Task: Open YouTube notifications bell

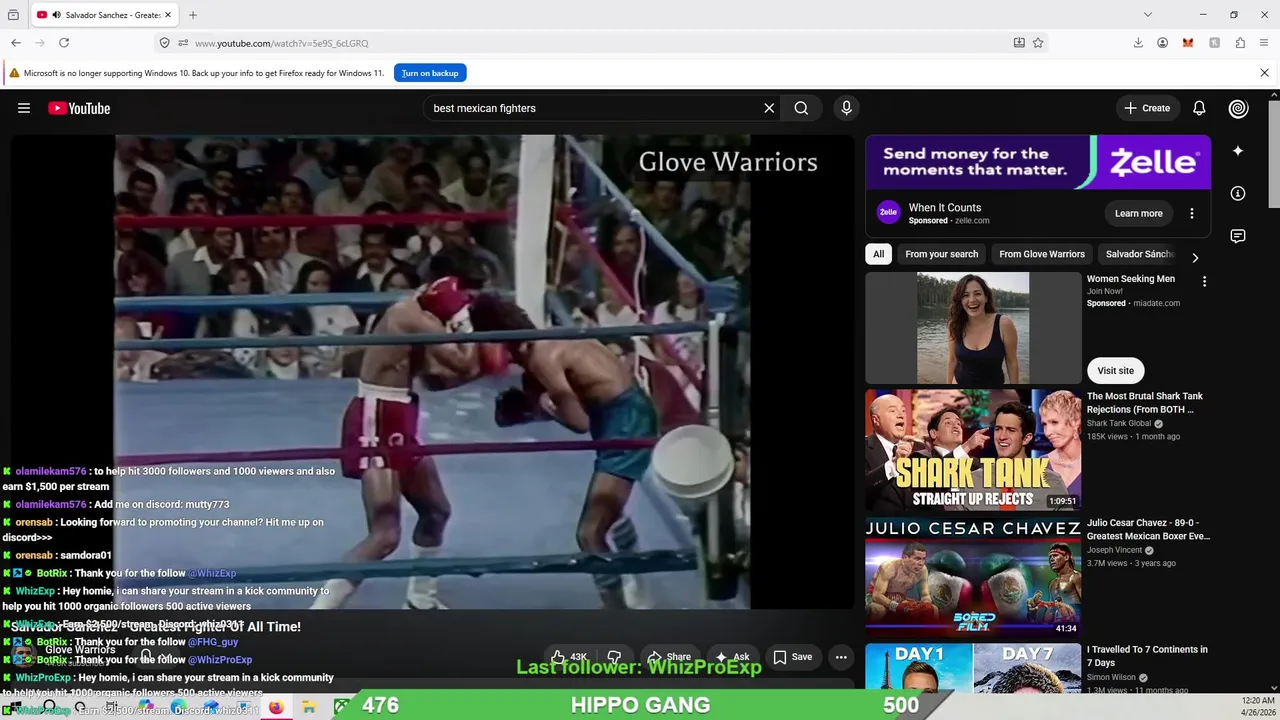Action: (x=1199, y=108)
